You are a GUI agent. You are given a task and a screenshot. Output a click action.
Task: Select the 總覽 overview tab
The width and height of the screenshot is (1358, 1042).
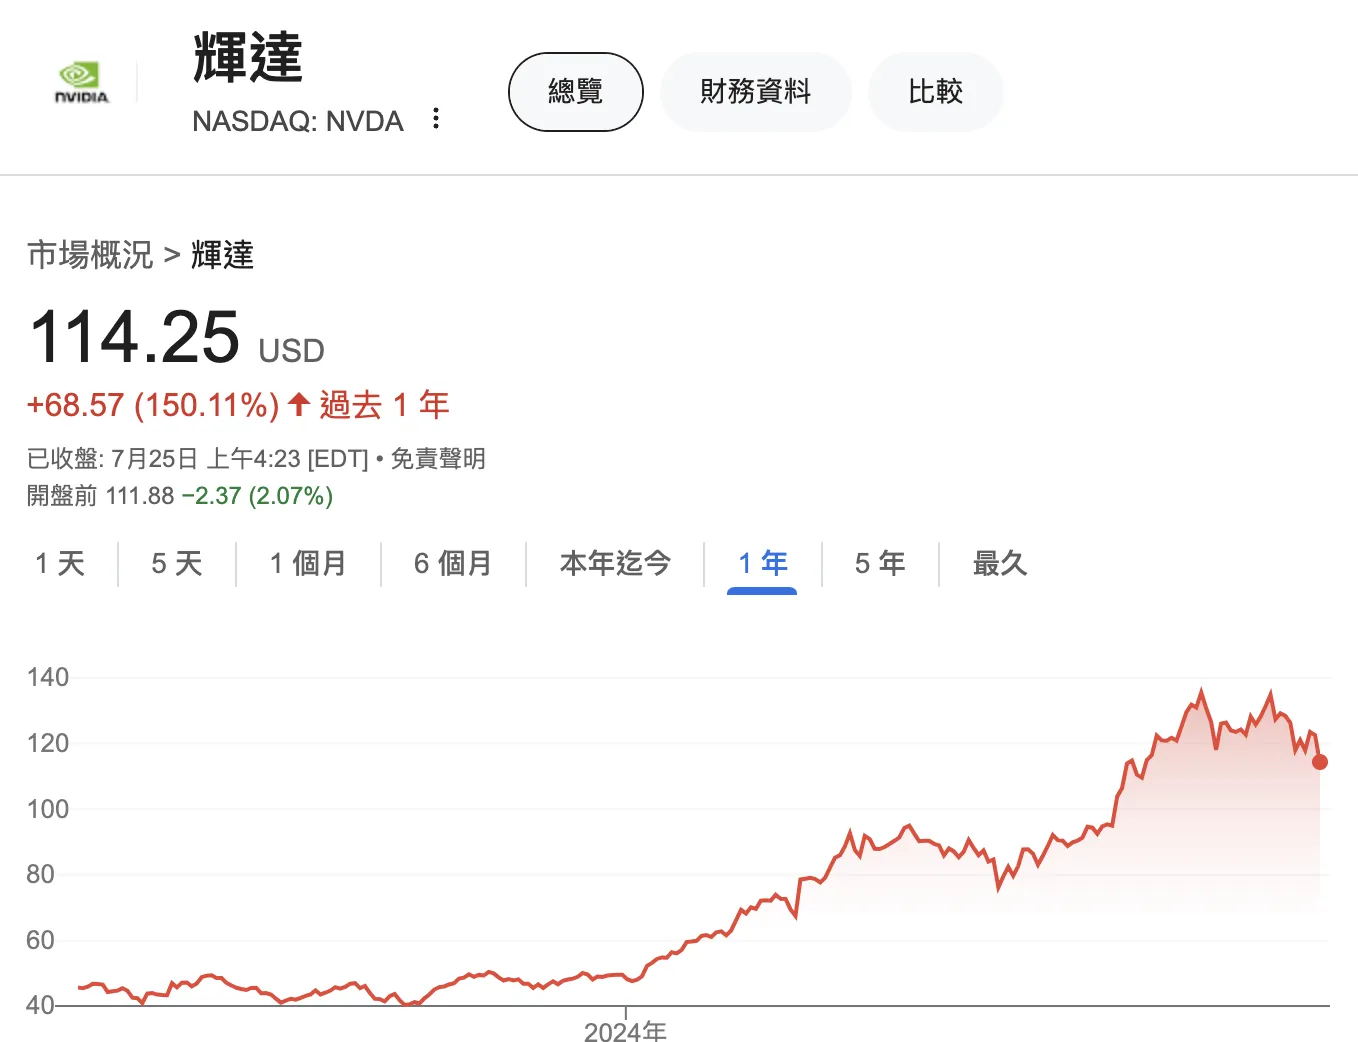click(x=575, y=92)
